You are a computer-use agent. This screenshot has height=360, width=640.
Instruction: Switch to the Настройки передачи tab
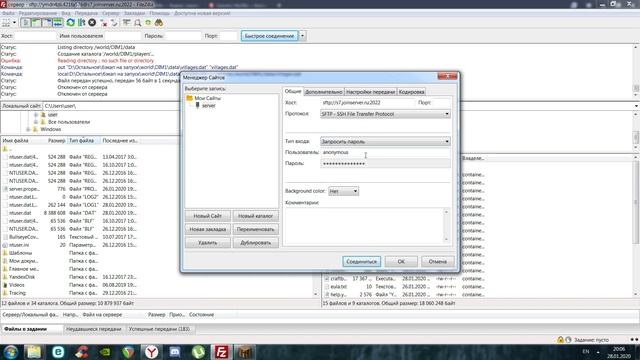click(371, 92)
